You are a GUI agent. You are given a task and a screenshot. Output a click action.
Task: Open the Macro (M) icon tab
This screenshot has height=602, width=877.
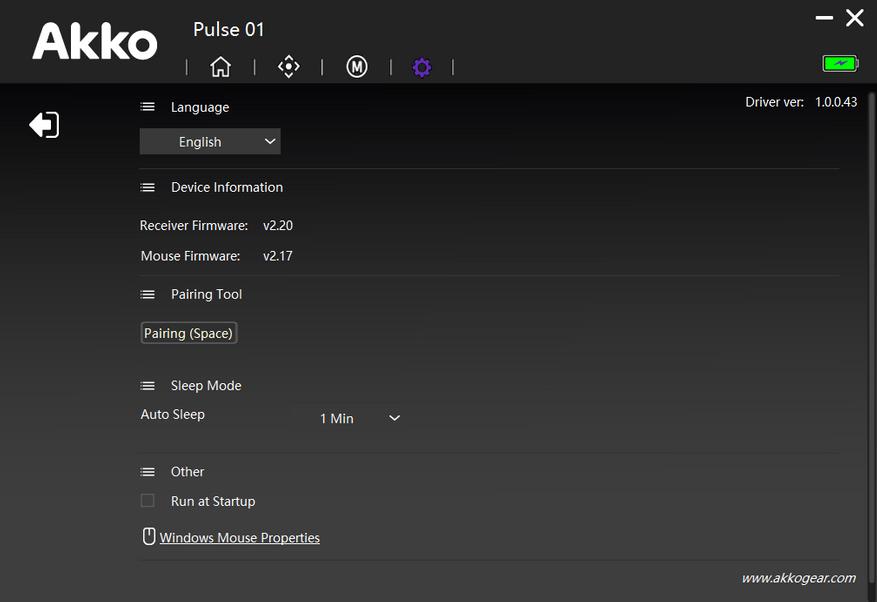(x=357, y=67)
